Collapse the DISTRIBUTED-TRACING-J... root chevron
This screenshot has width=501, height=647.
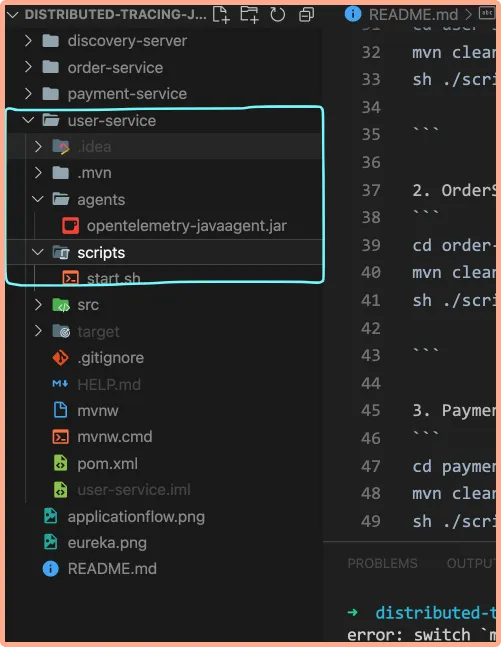pos(13,15)
